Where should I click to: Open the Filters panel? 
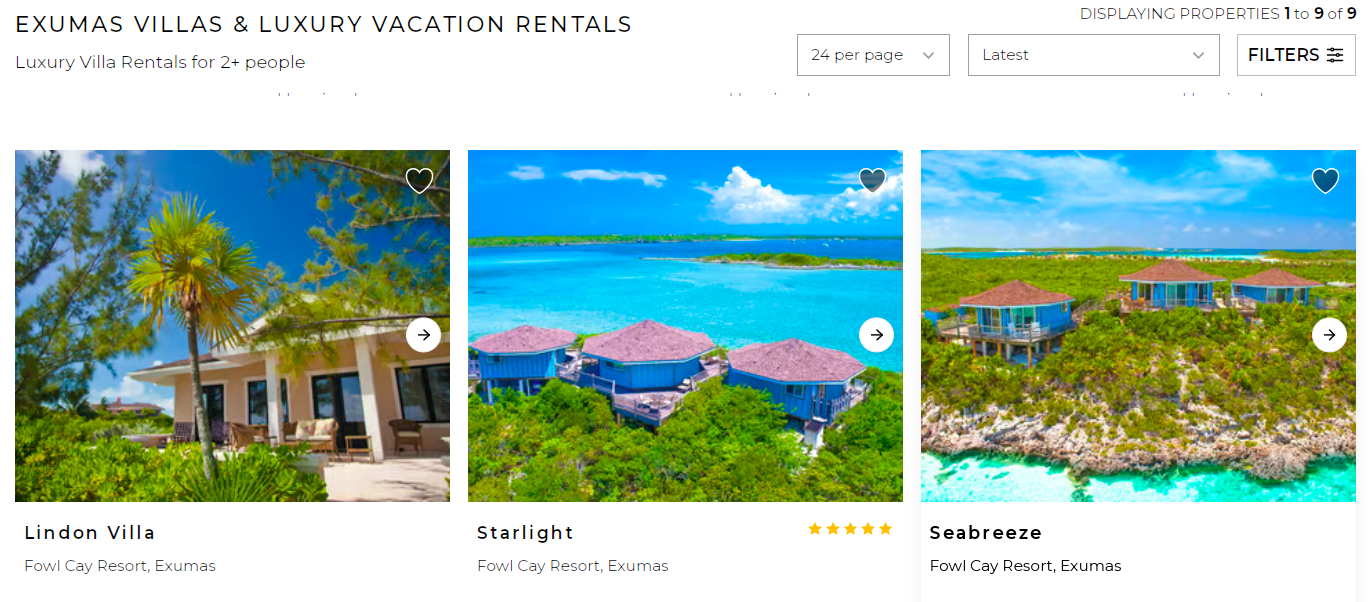1296,55
